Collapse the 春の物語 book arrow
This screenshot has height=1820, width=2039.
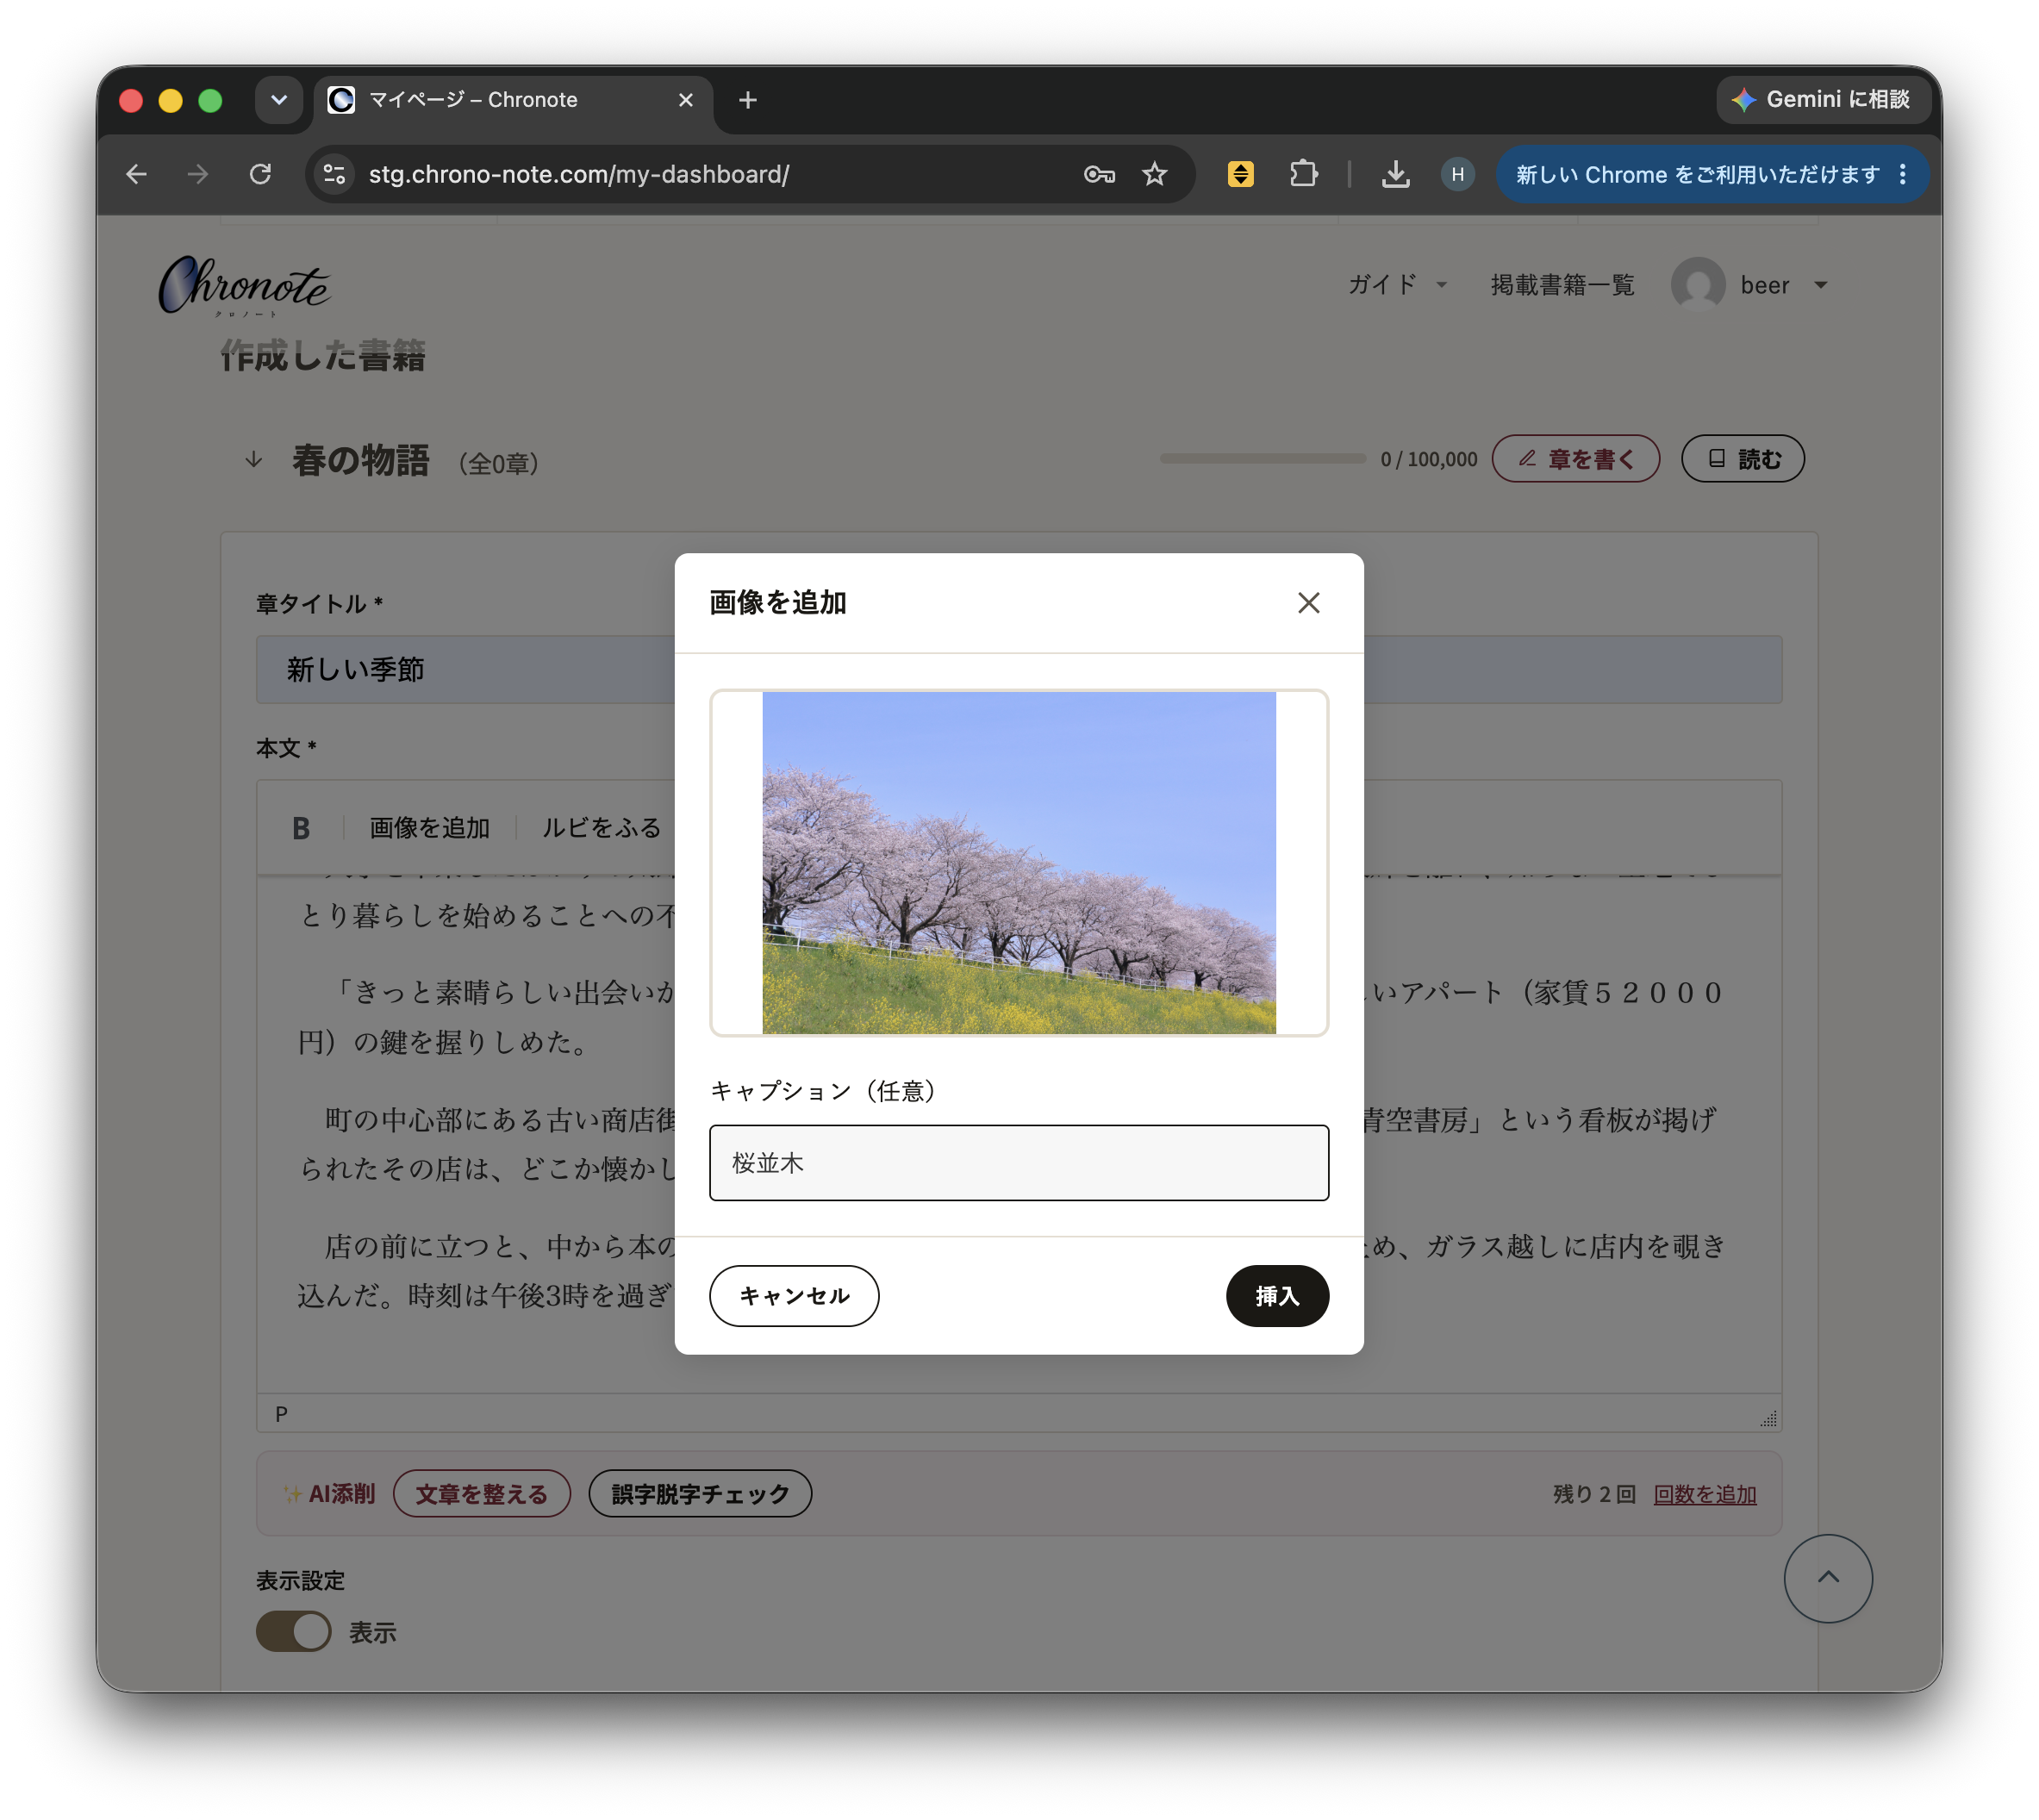click(x=254, y=459)
